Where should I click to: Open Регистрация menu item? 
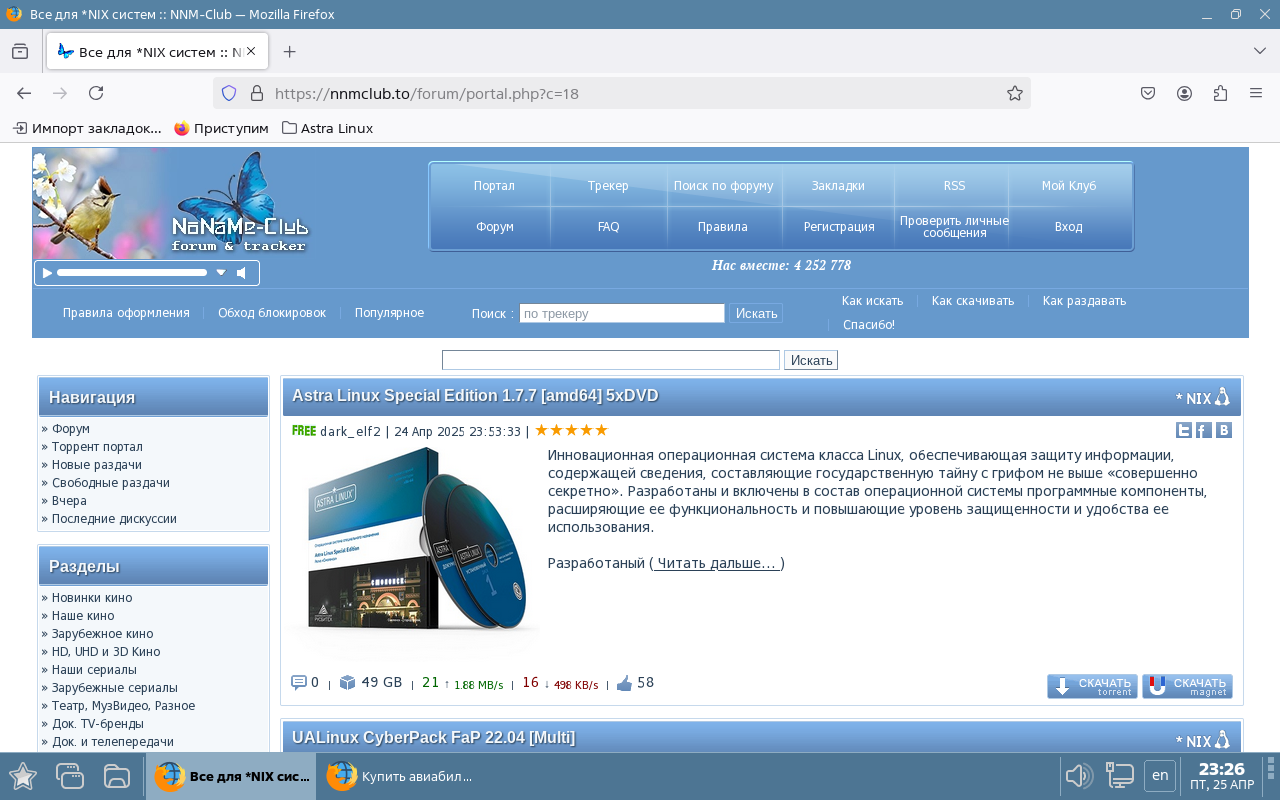coord(839,227)
